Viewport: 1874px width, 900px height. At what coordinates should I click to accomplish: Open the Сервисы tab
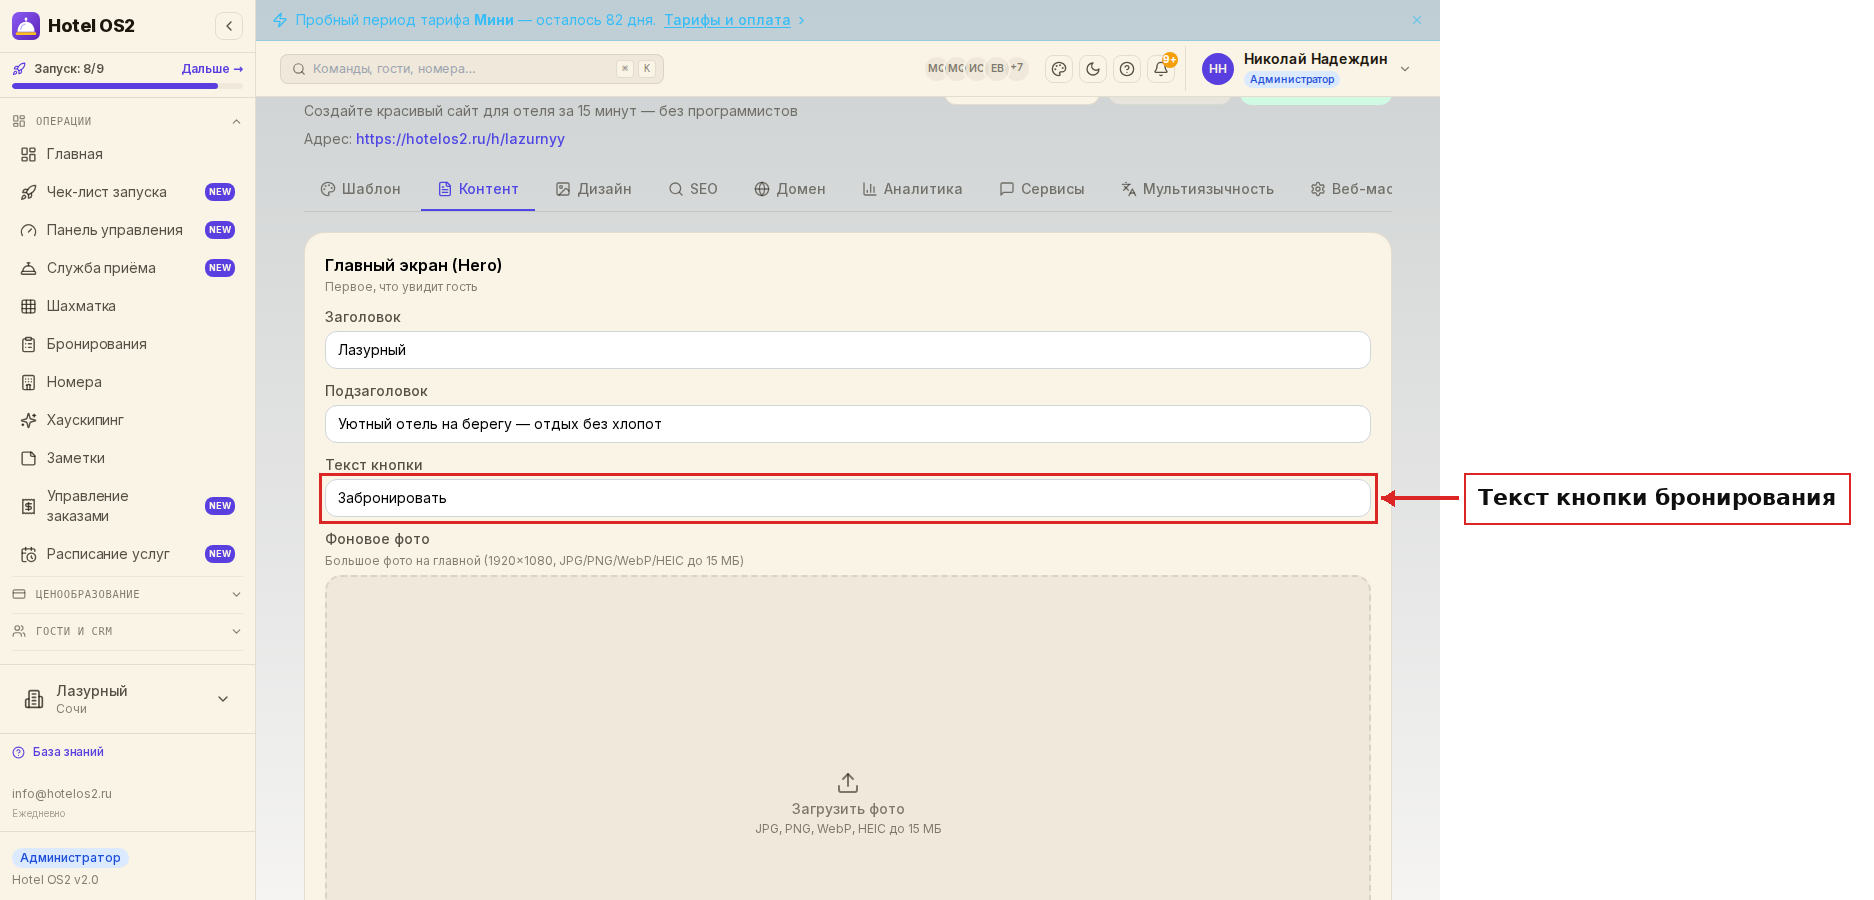pyautogui.click(x=1042, y=189)
